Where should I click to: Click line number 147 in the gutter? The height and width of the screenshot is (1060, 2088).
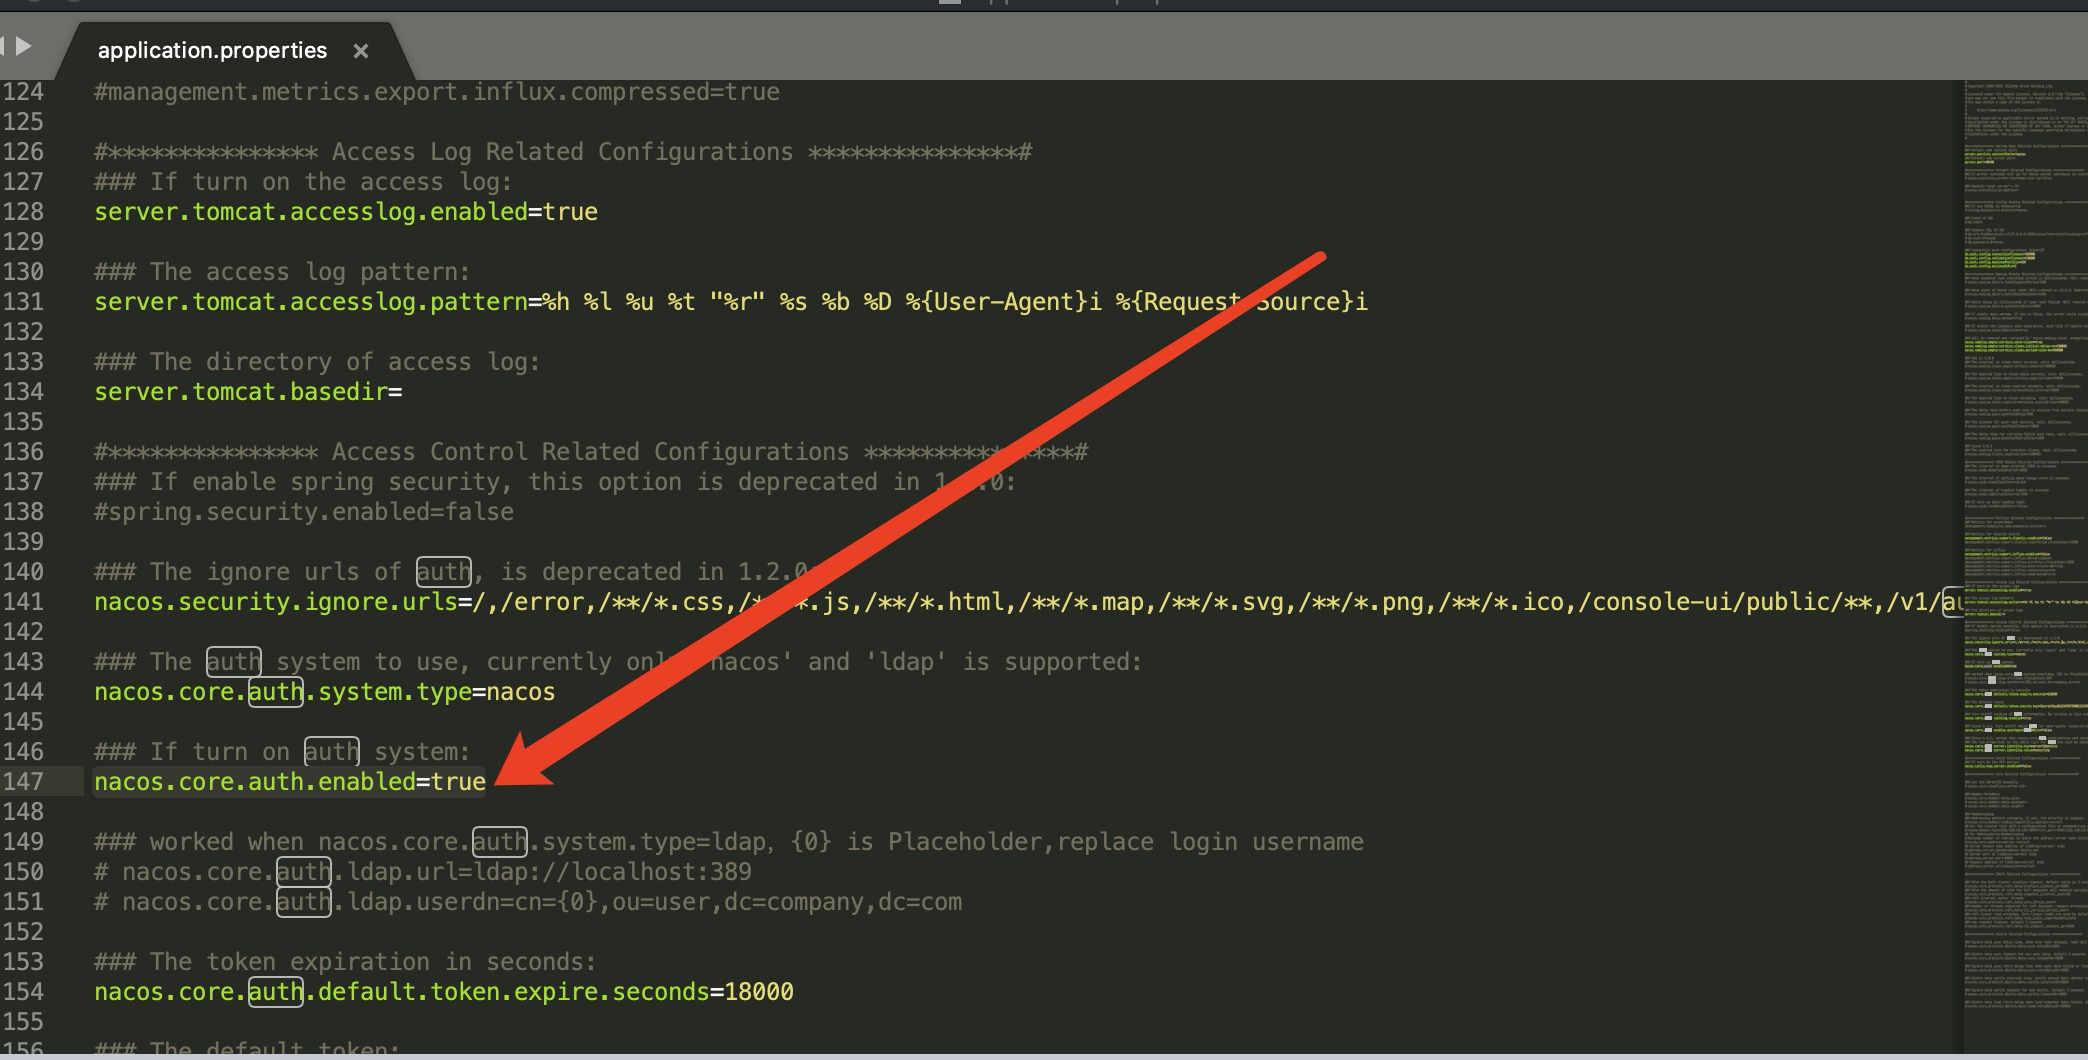pos(23,782)
